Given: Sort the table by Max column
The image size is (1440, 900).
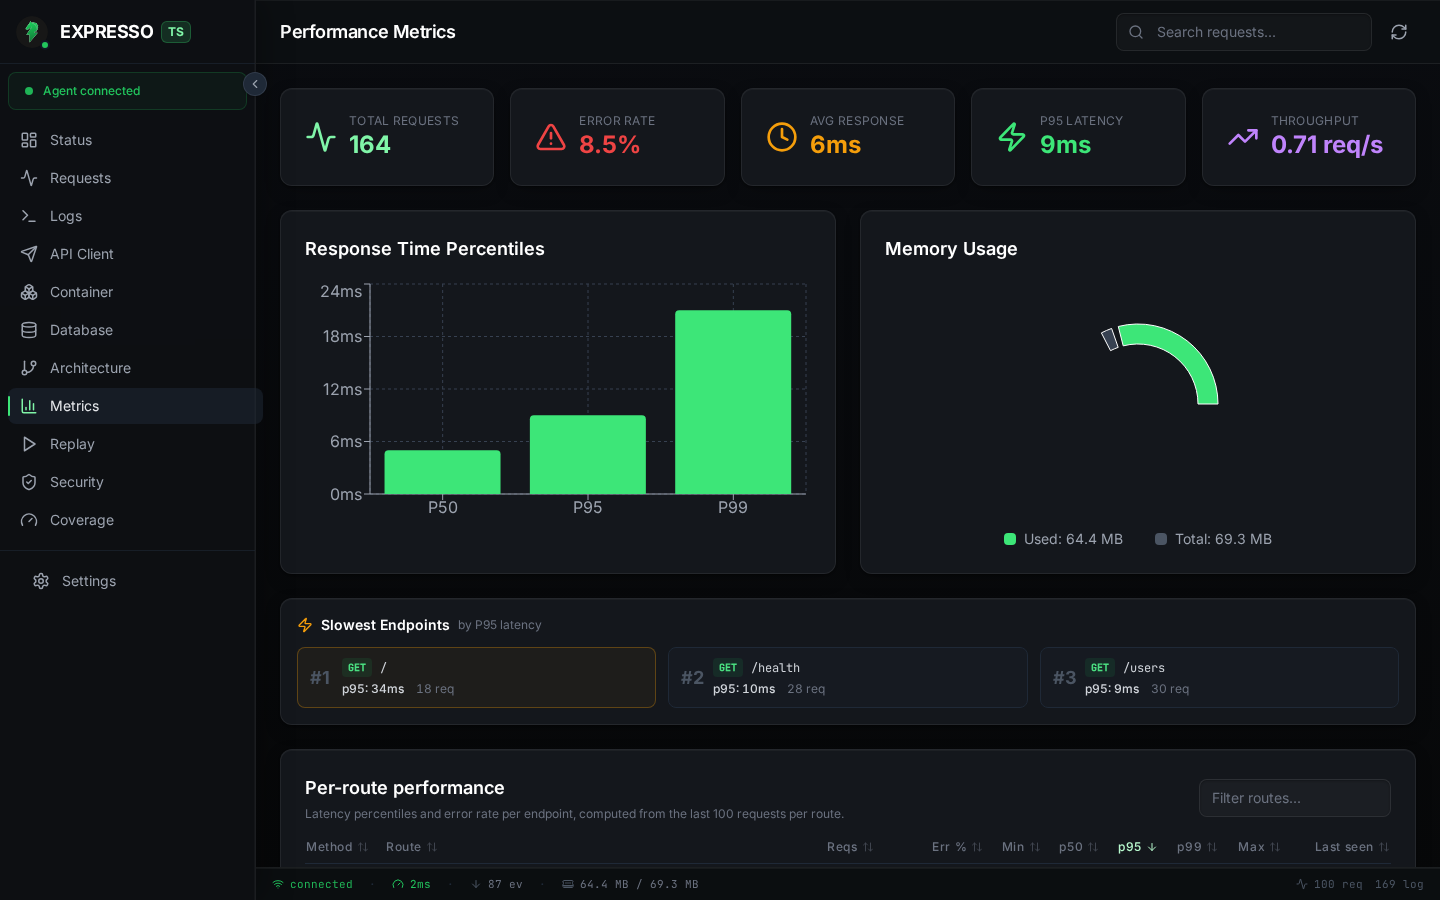Looking at the screenshot, I should 1259,847.
